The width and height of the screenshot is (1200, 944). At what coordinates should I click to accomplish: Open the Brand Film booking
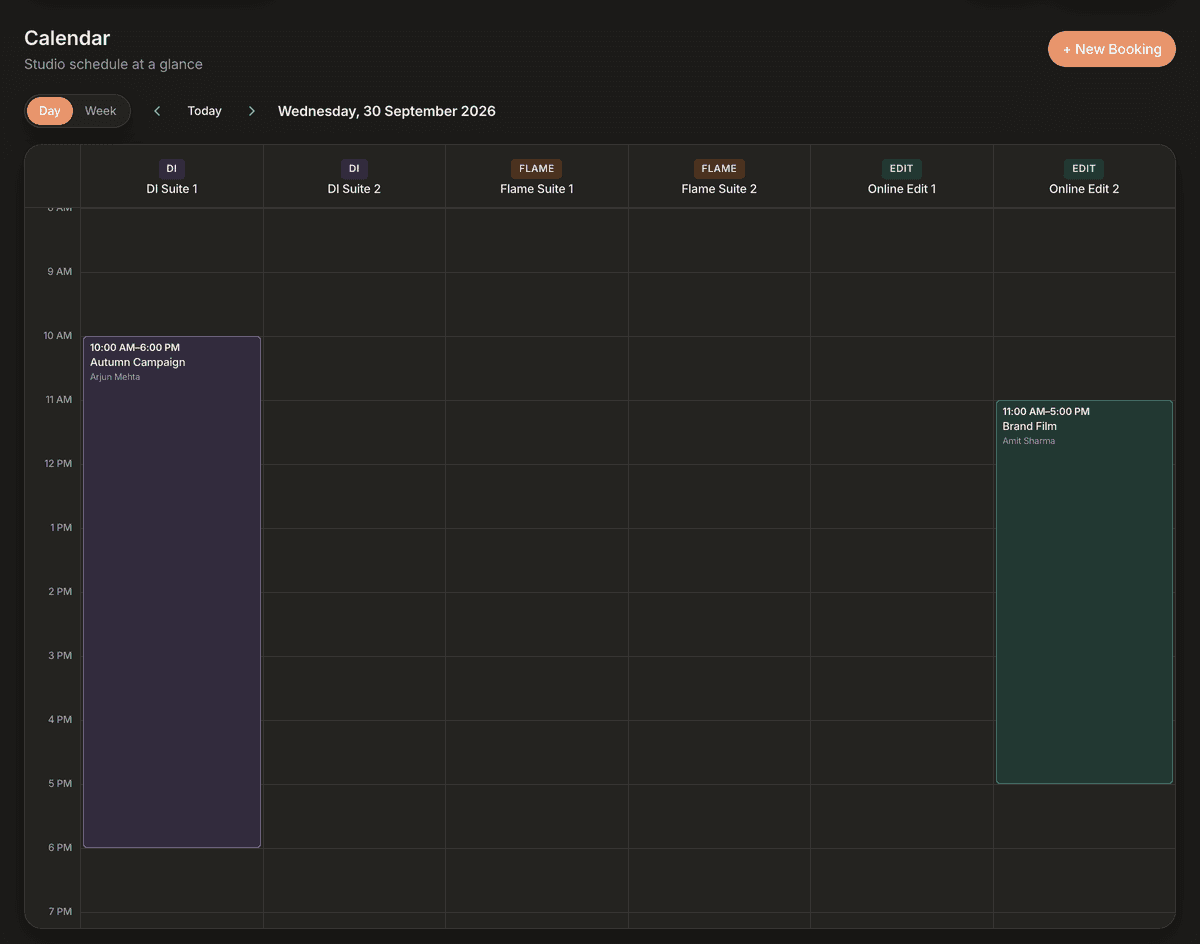click(1084, 592)
